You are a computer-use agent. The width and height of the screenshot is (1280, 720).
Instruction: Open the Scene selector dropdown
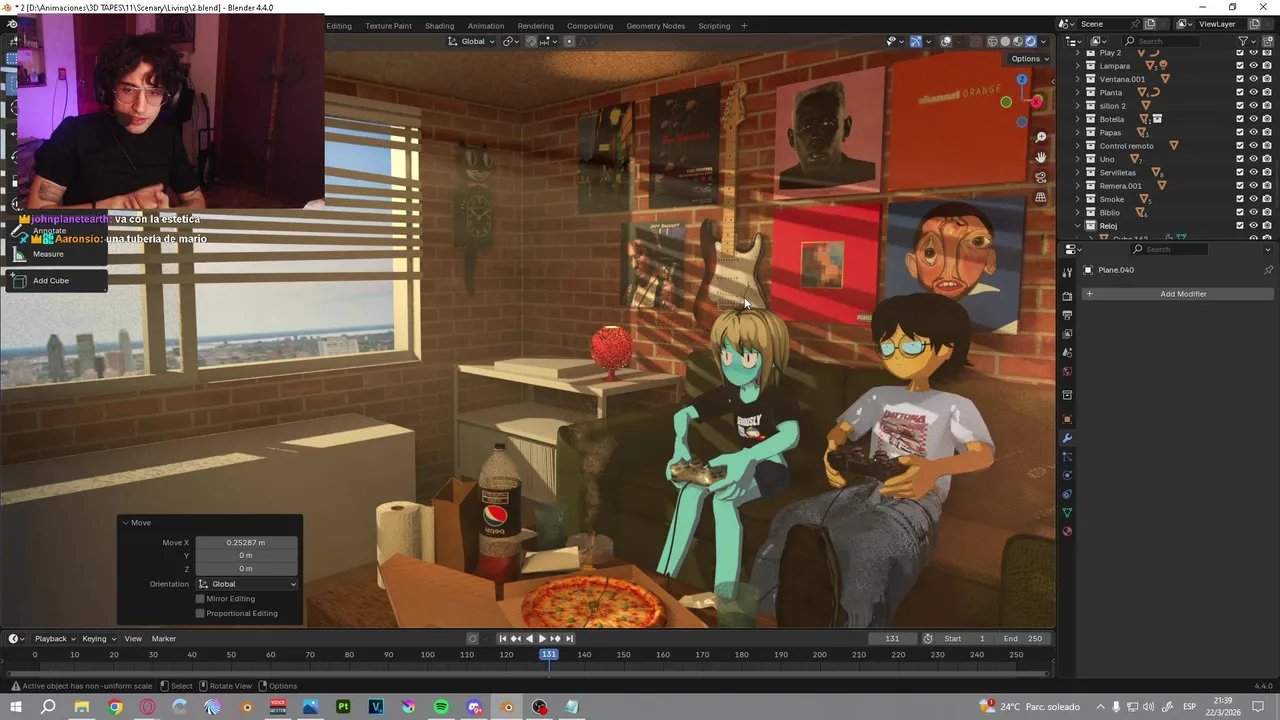pos(1068,24)
